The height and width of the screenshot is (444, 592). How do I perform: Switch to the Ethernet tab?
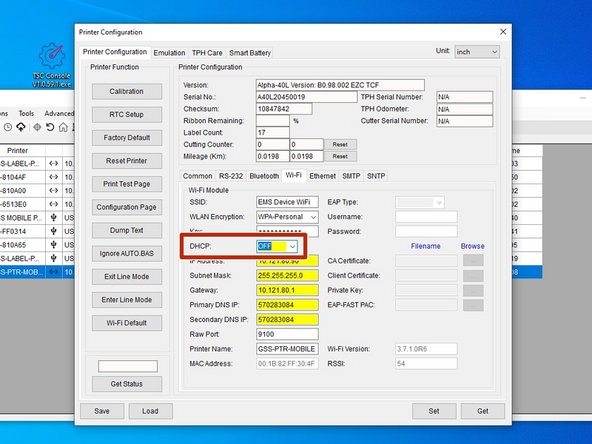(x=322, y=176)
